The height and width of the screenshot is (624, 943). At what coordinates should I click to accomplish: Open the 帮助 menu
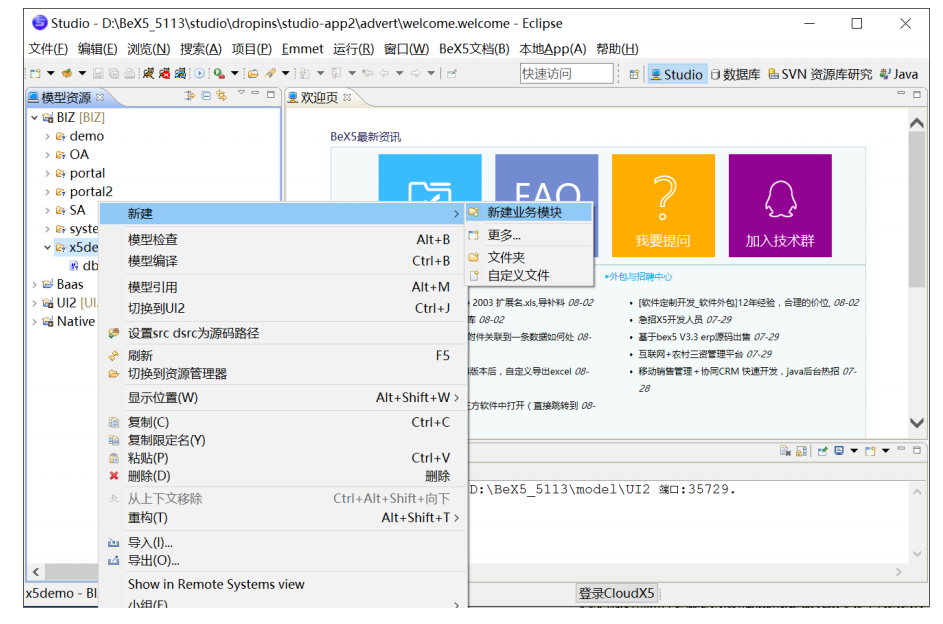point(617,48)
